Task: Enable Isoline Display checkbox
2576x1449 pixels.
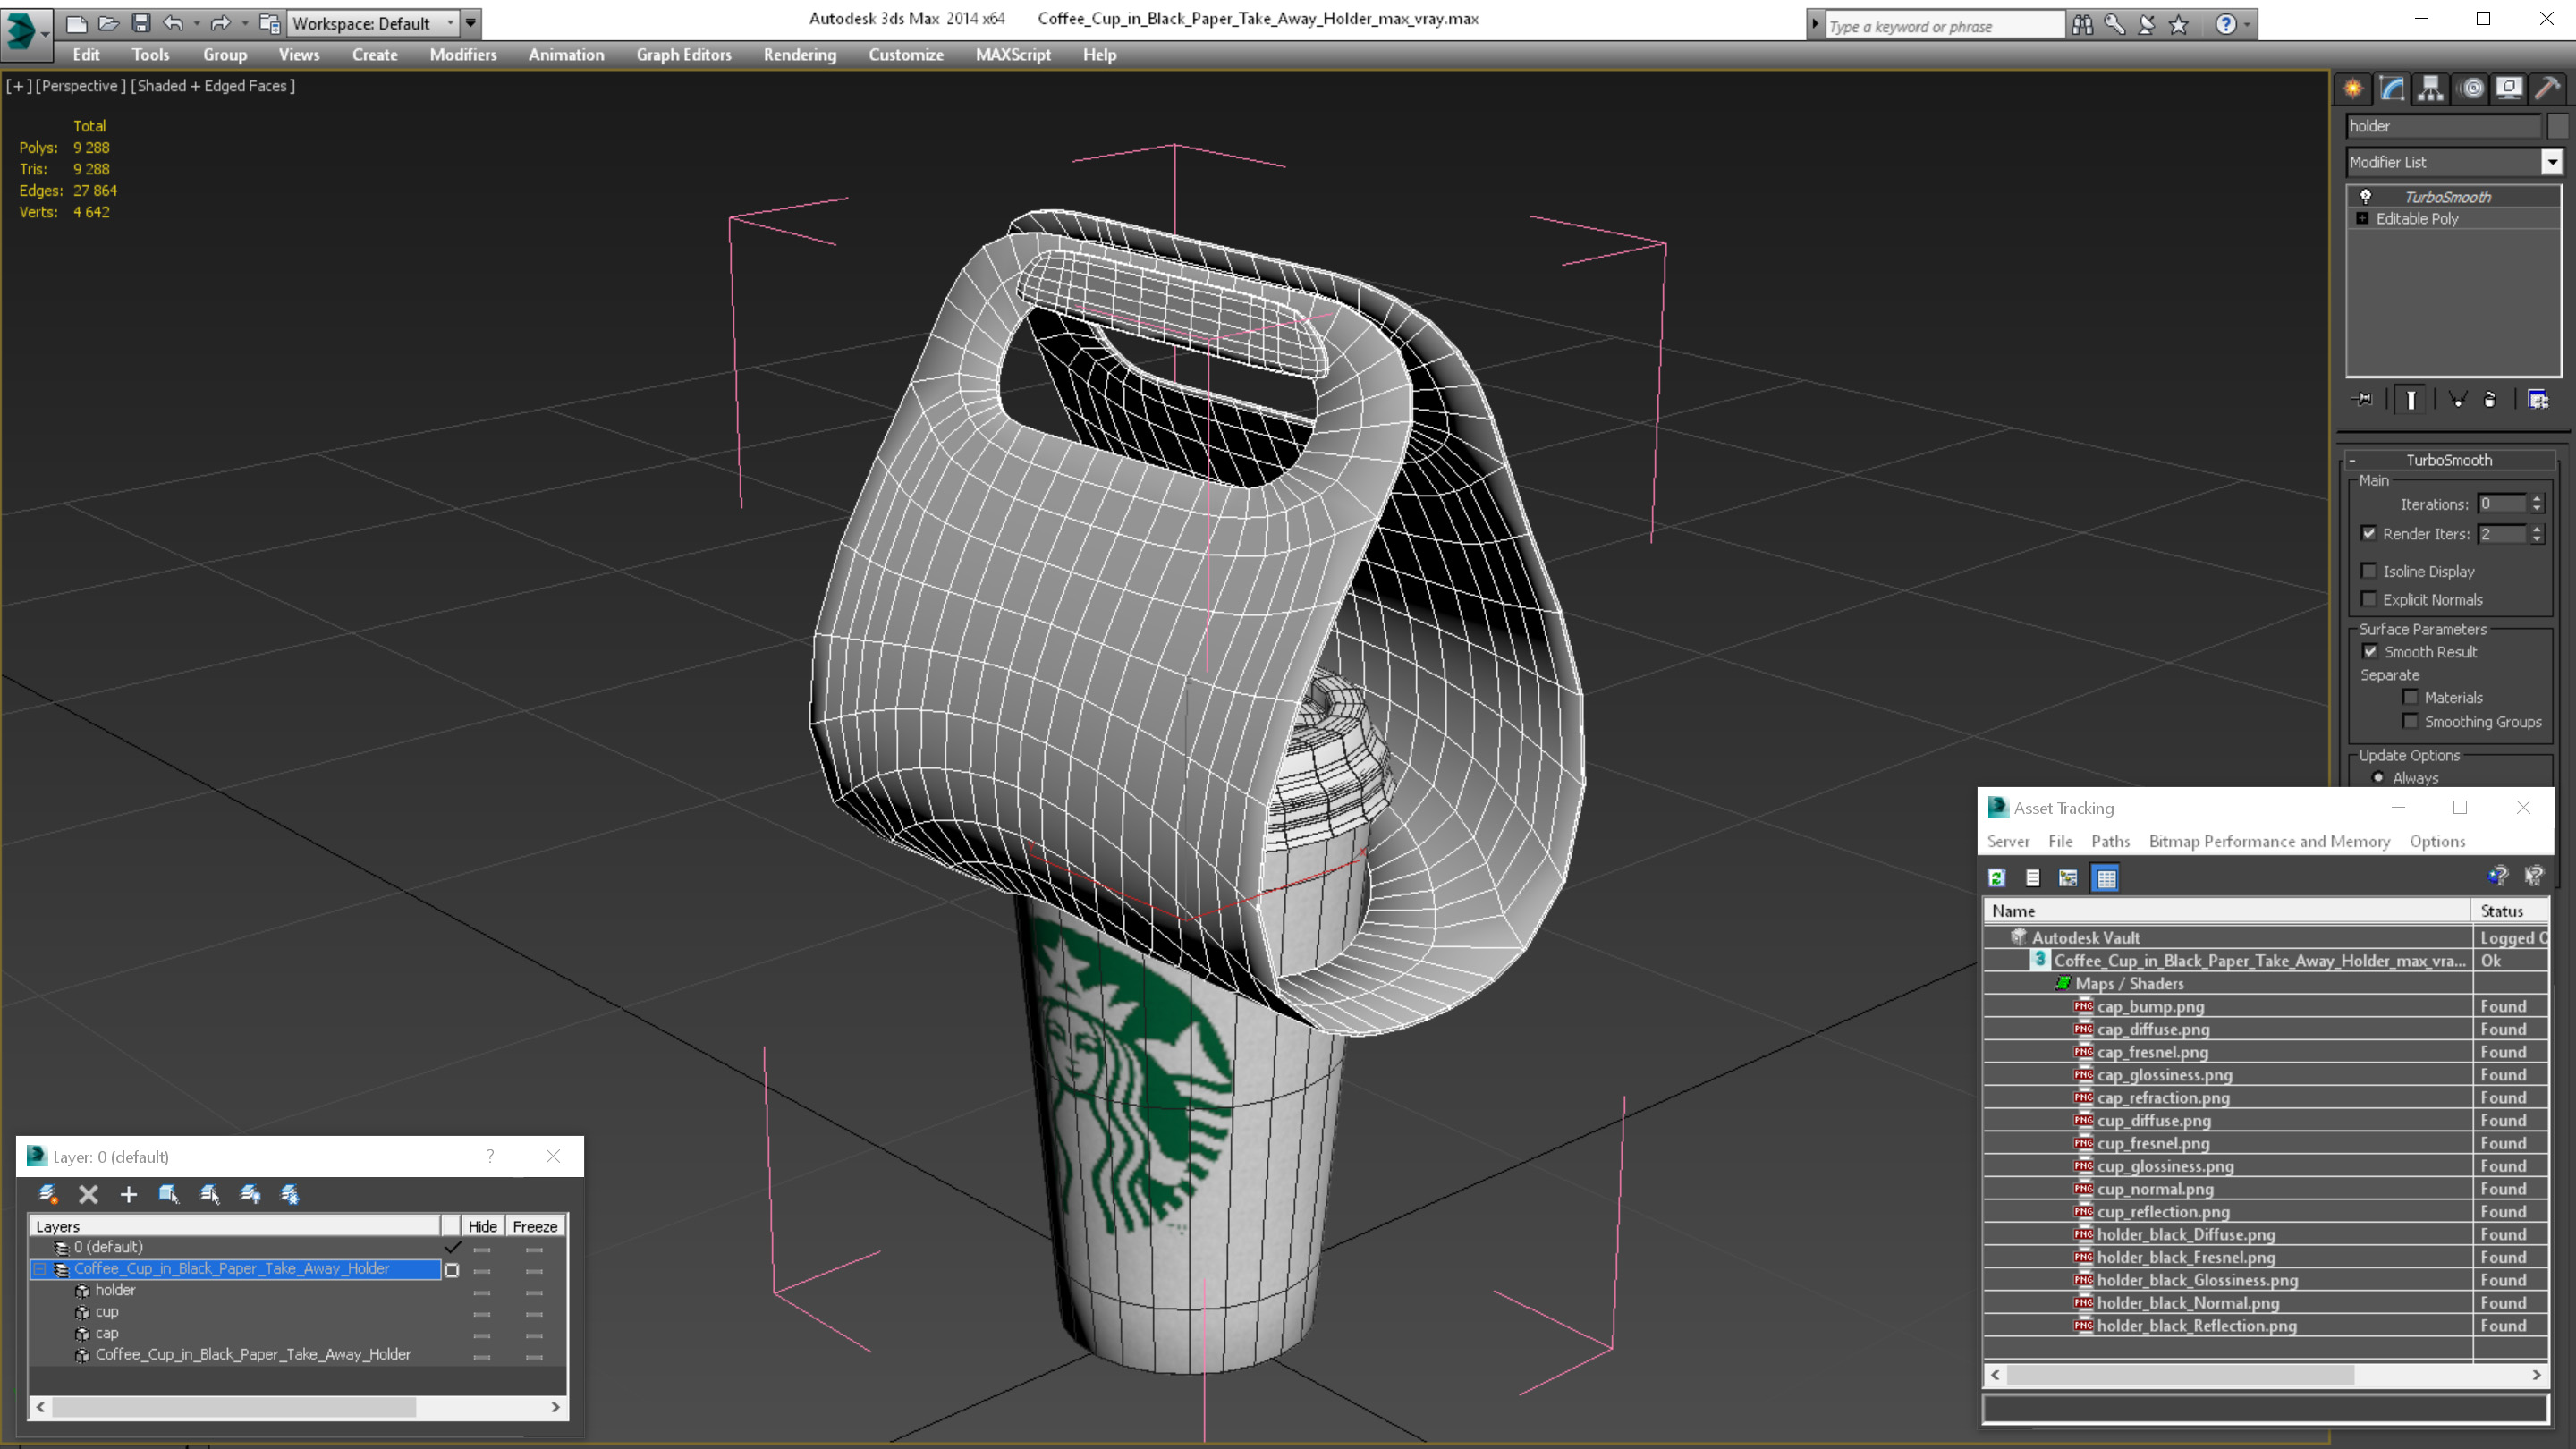Action: (2369, 571)
